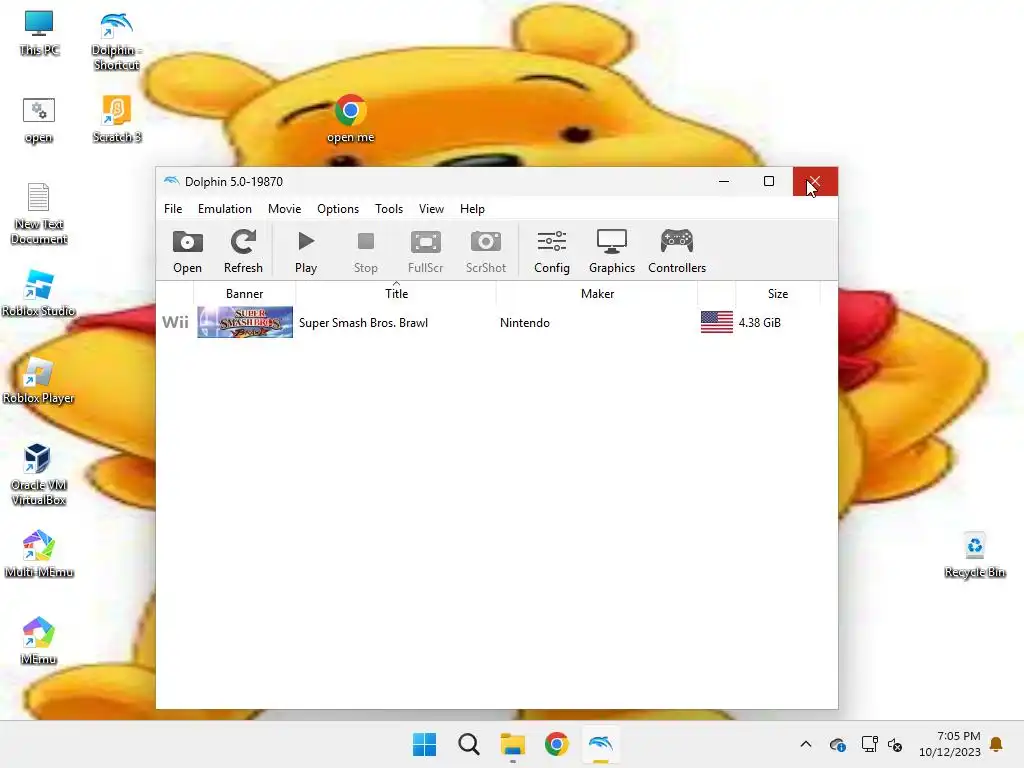Click the US flag region icon
The height and width of the screenshot is (768, 1024).
coord(716,322)
